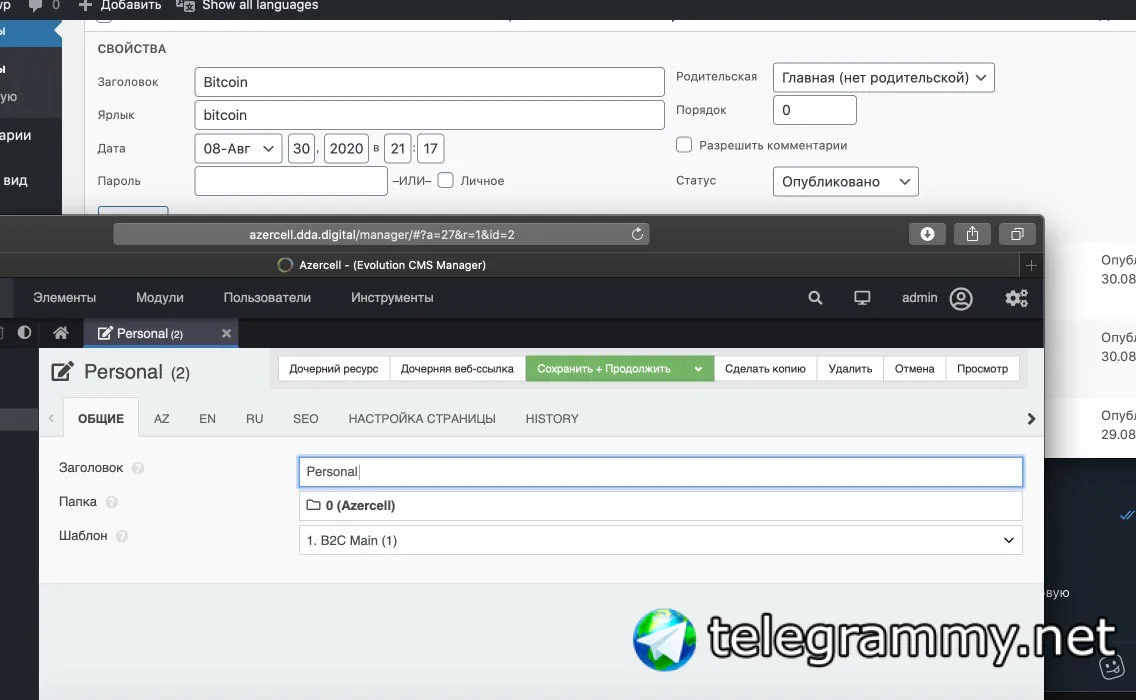Click the folder icon in Папка field
The image size is (1136, 700).
tap(313, 505)
